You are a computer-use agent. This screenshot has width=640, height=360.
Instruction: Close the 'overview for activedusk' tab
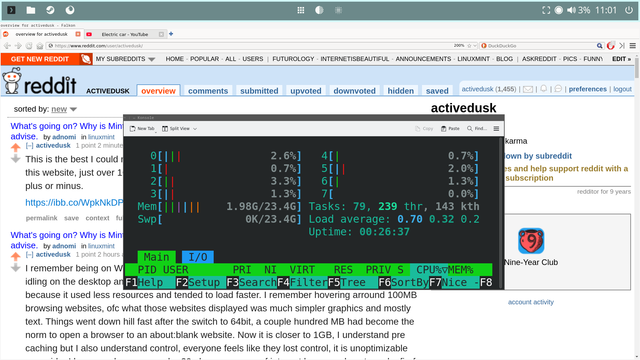(x=78, y=34)
